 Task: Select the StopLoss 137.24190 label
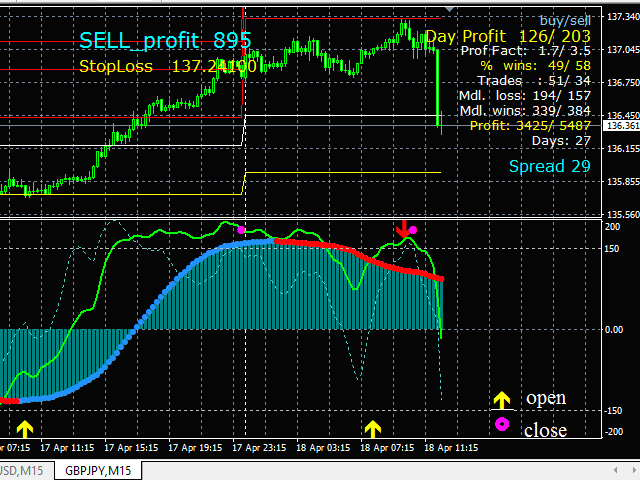tap(168, 66)
